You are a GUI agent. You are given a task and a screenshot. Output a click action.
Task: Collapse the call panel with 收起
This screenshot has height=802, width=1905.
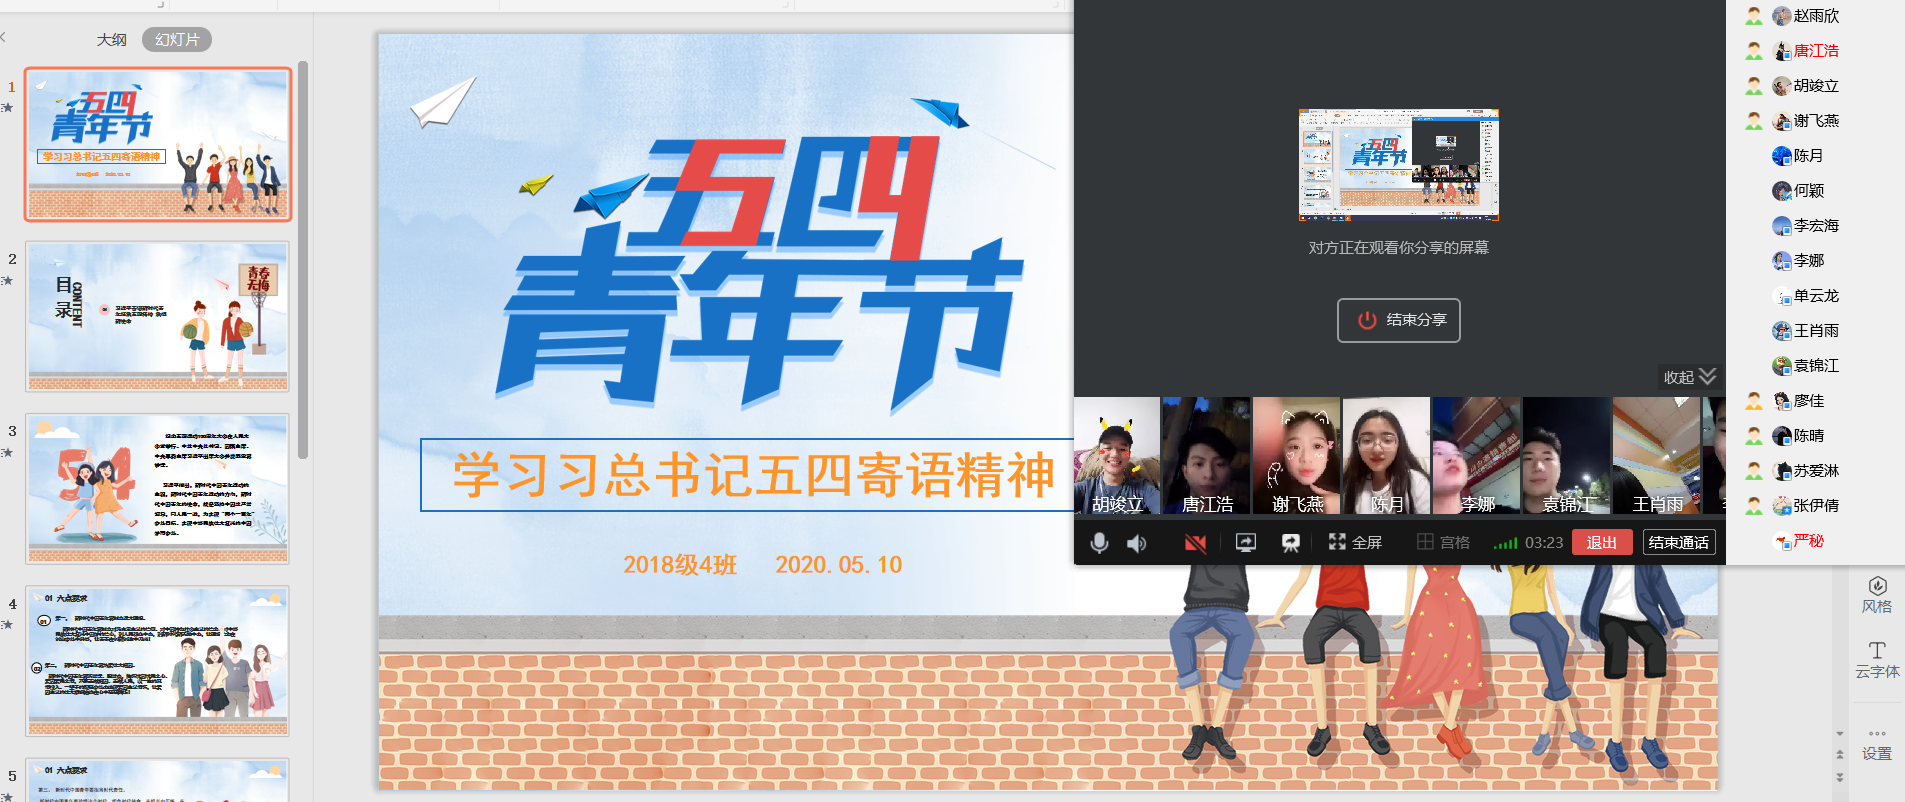coord(1689,377)
